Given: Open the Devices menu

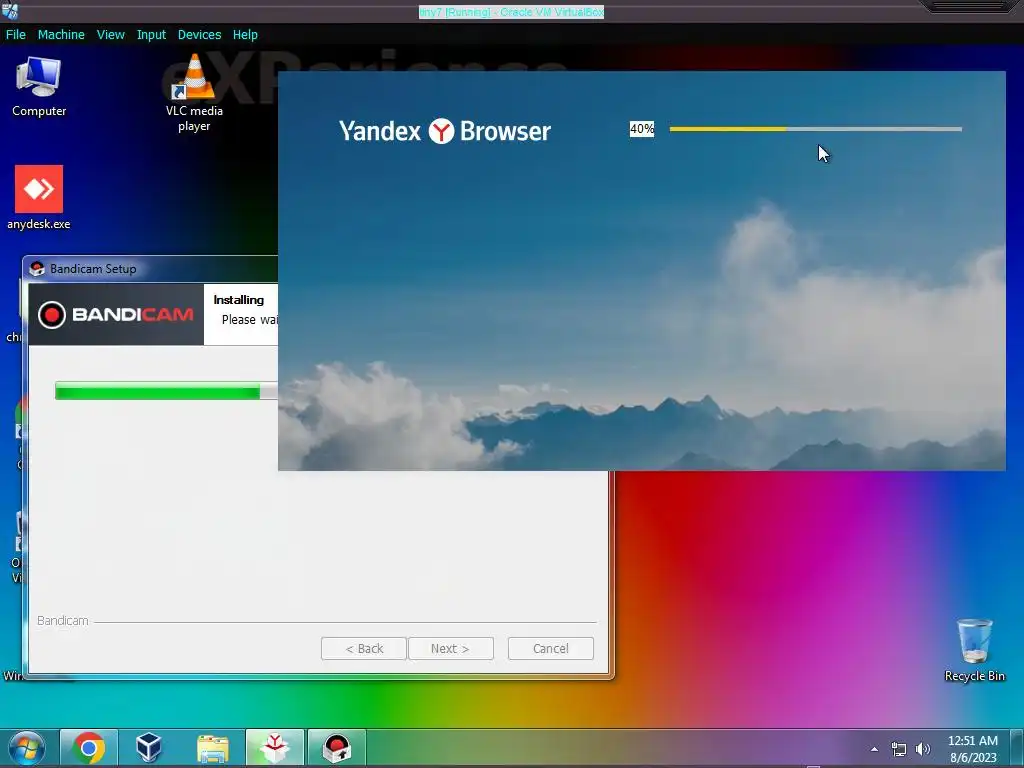Looking at the screenshot, I should click(x=199, y=35).
